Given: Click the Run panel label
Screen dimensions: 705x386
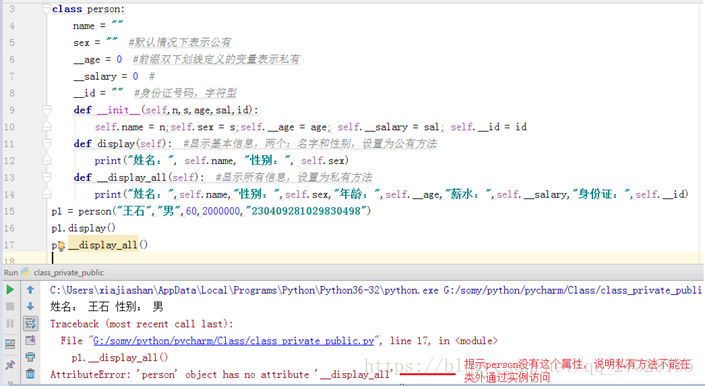Looking at the screenshot, I should pos(11,273).
